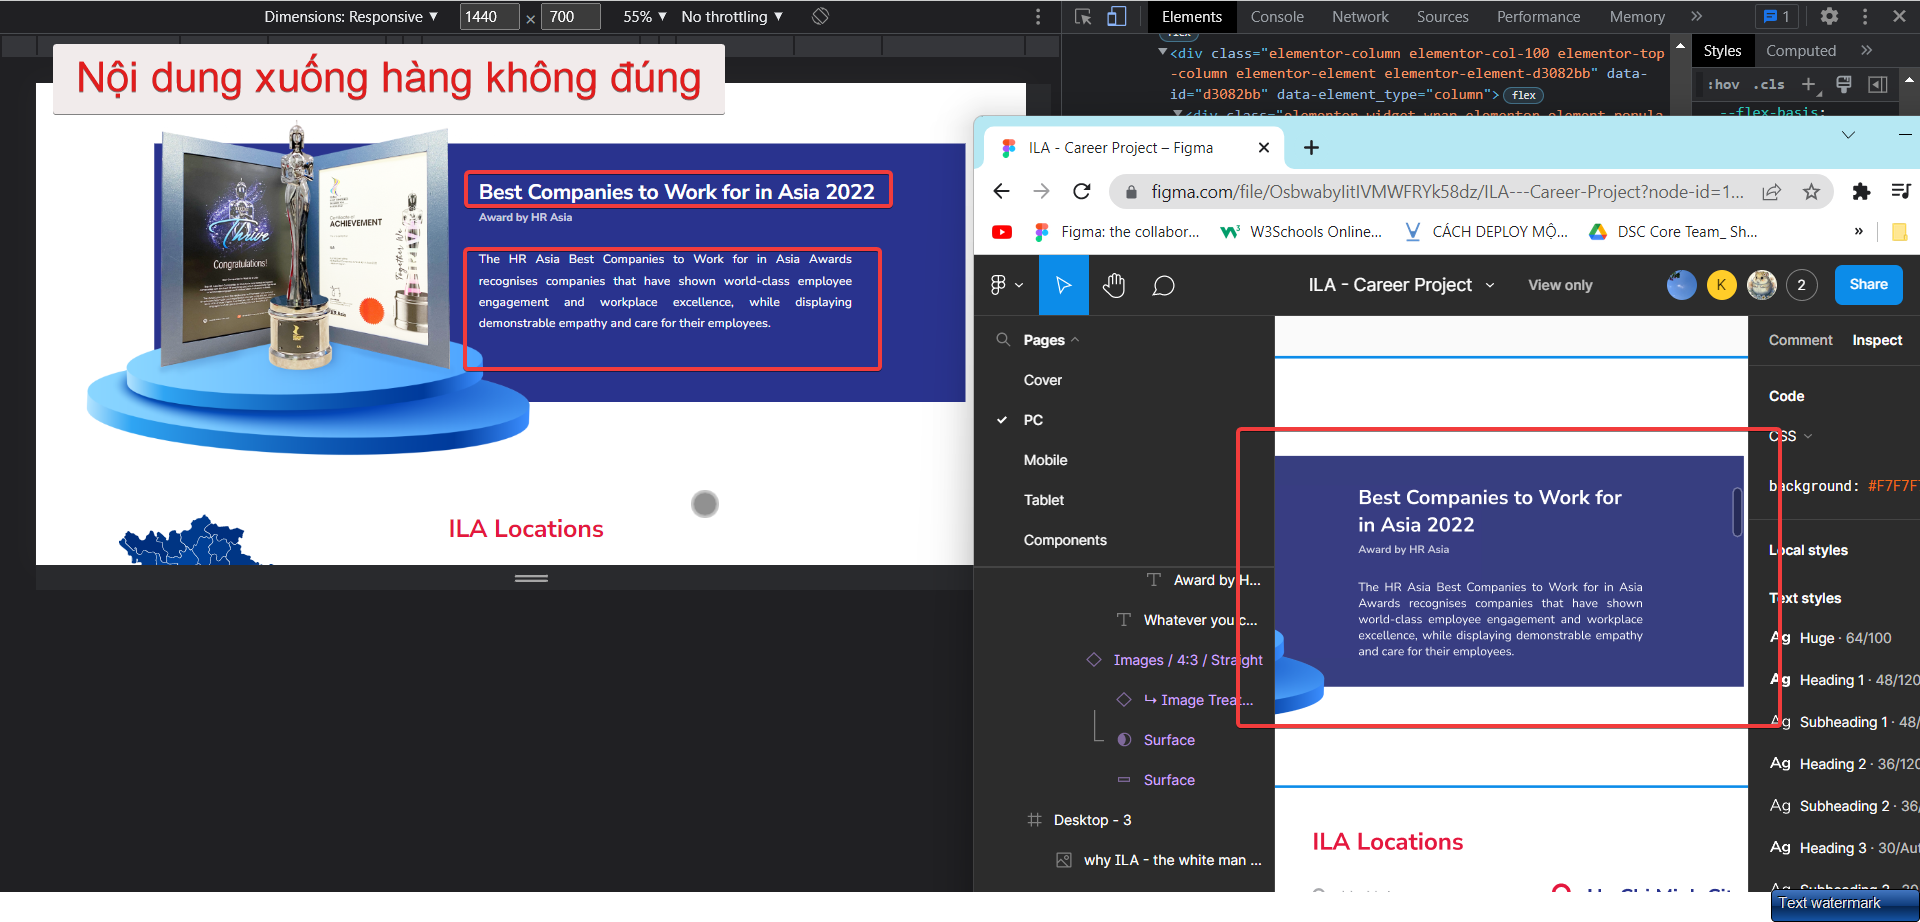Switch to the Console tab in DevTools
This screenshot has height=922, width=1920.
1277,17
